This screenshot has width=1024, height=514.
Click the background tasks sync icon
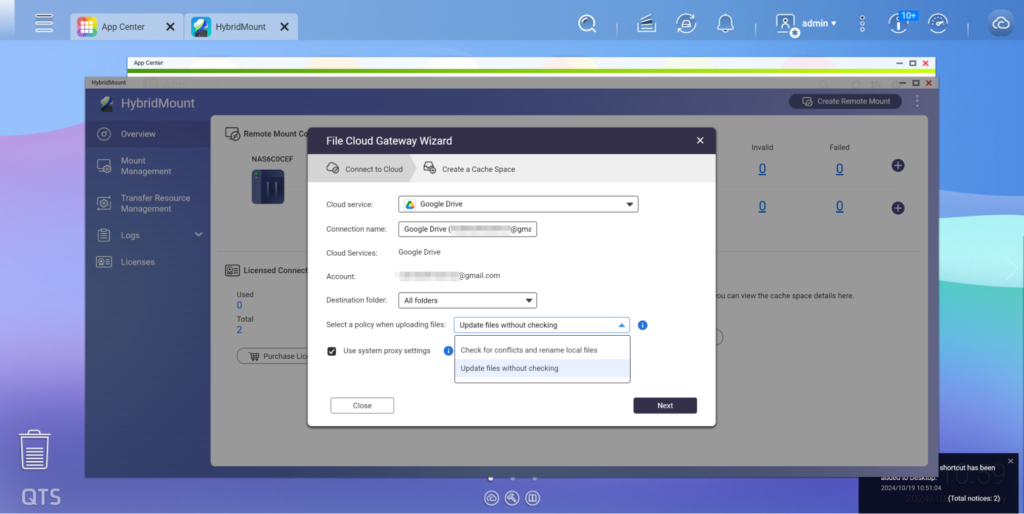pyautogui.click(x=686, y=23)
